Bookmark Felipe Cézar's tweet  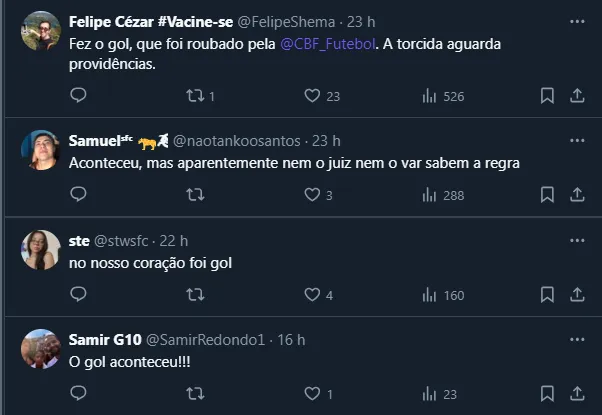click(x=547, y=96)
